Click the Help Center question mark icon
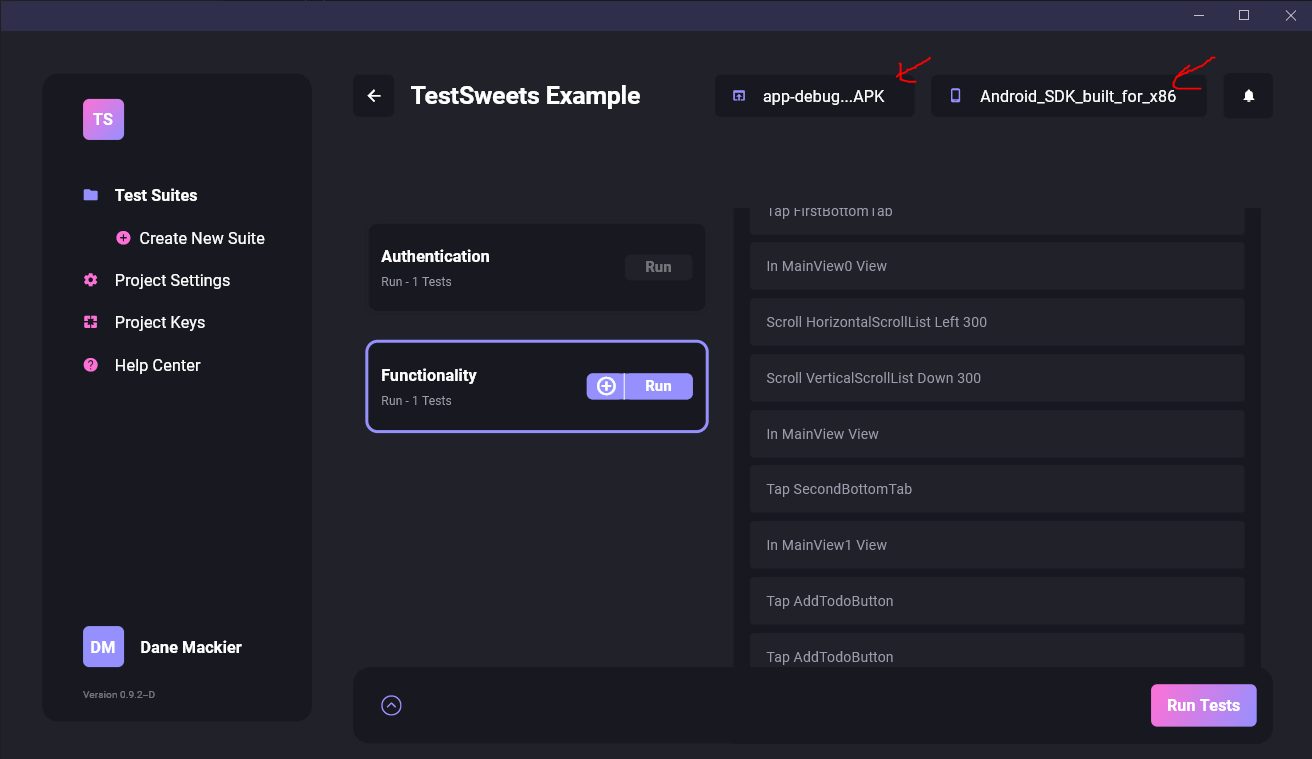Image resolution: width=1312 pixels, height=759 pixels. coord(91,365)
